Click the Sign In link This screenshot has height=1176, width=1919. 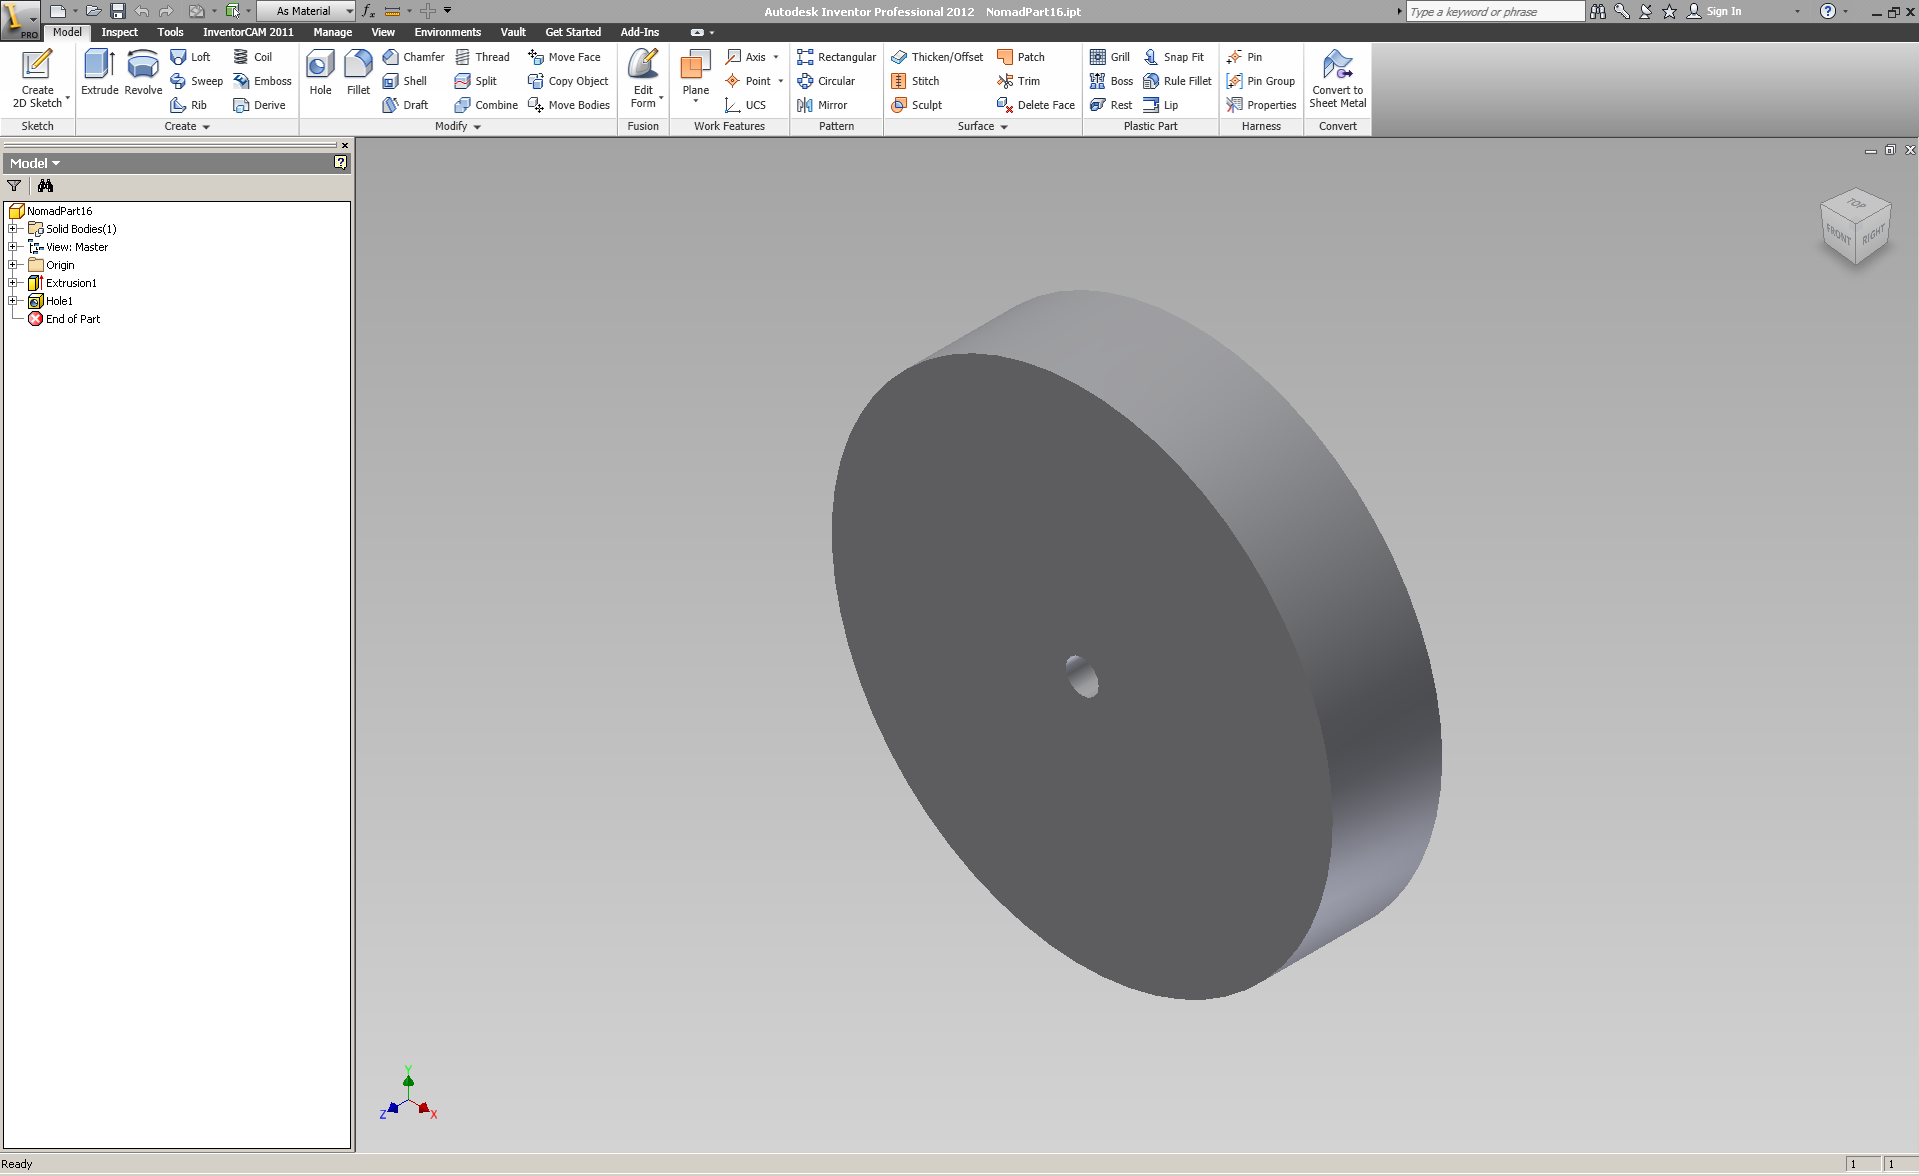pyautogui.click(x=1723, y=11)
